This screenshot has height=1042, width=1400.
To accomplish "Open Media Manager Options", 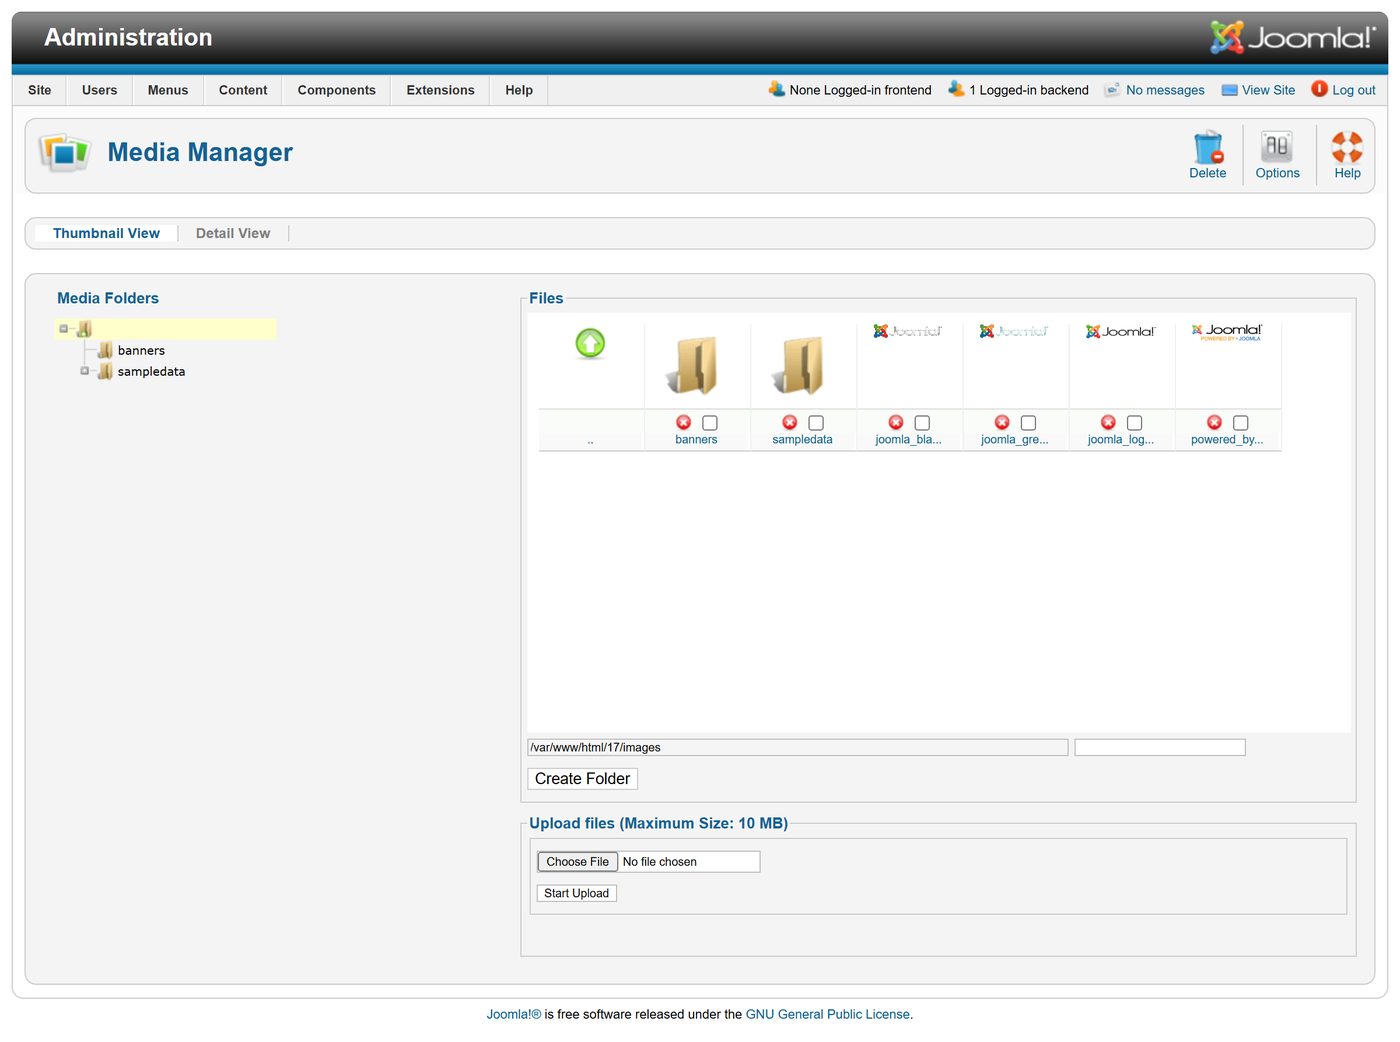I will (x=1277, y=148).
